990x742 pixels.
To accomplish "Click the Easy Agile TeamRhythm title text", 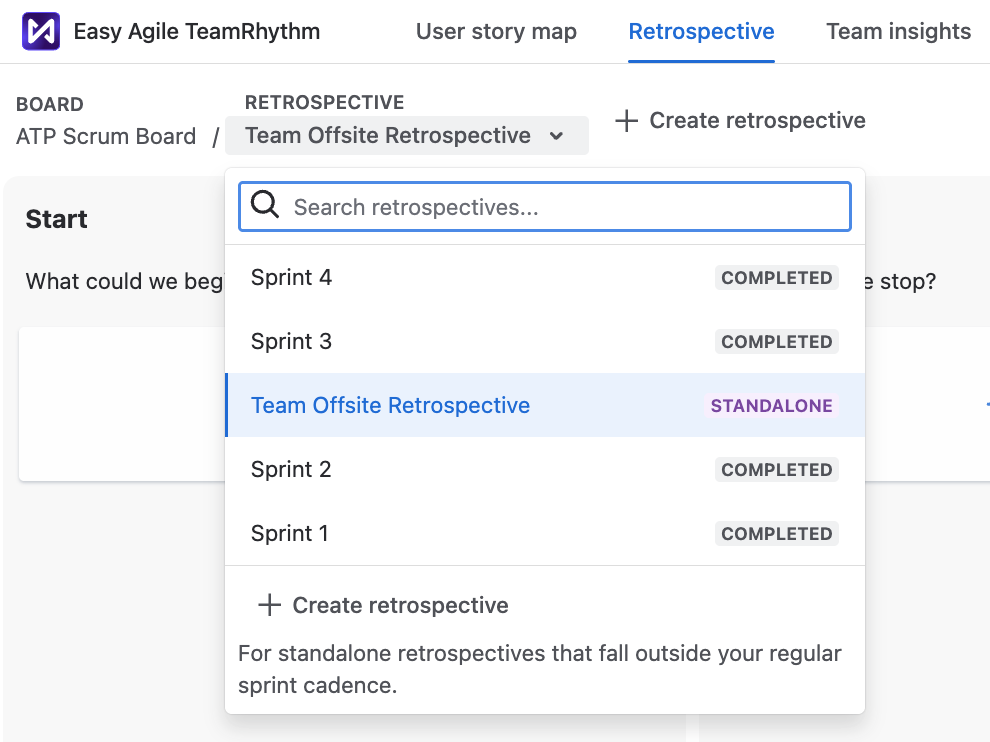I will (196, 32).
